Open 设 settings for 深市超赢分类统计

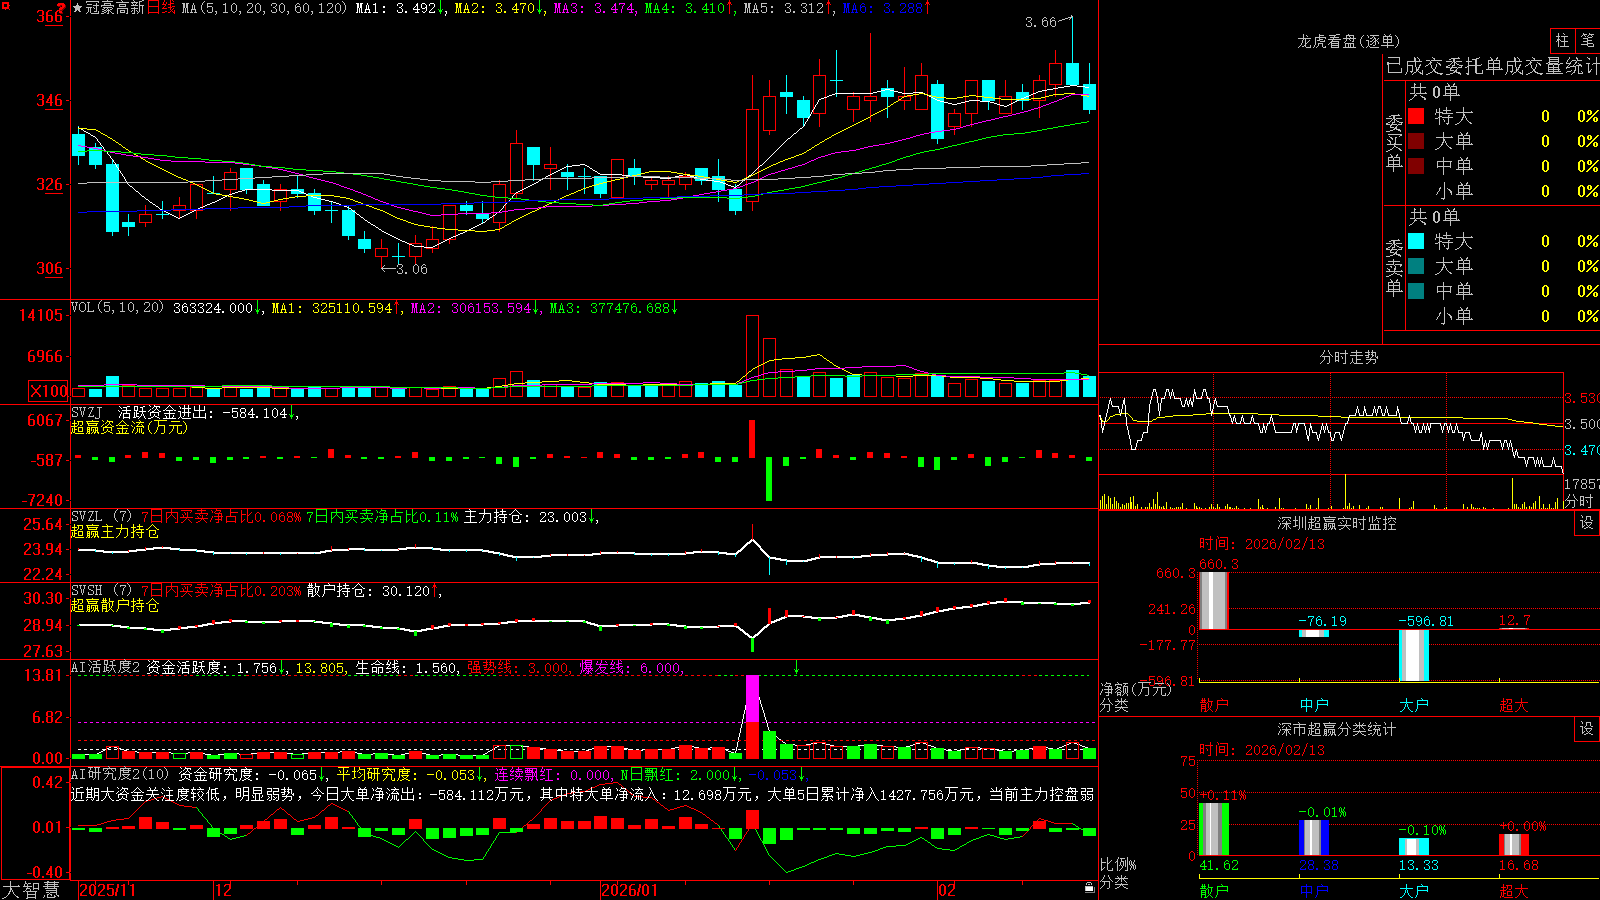pos(1587,729)
